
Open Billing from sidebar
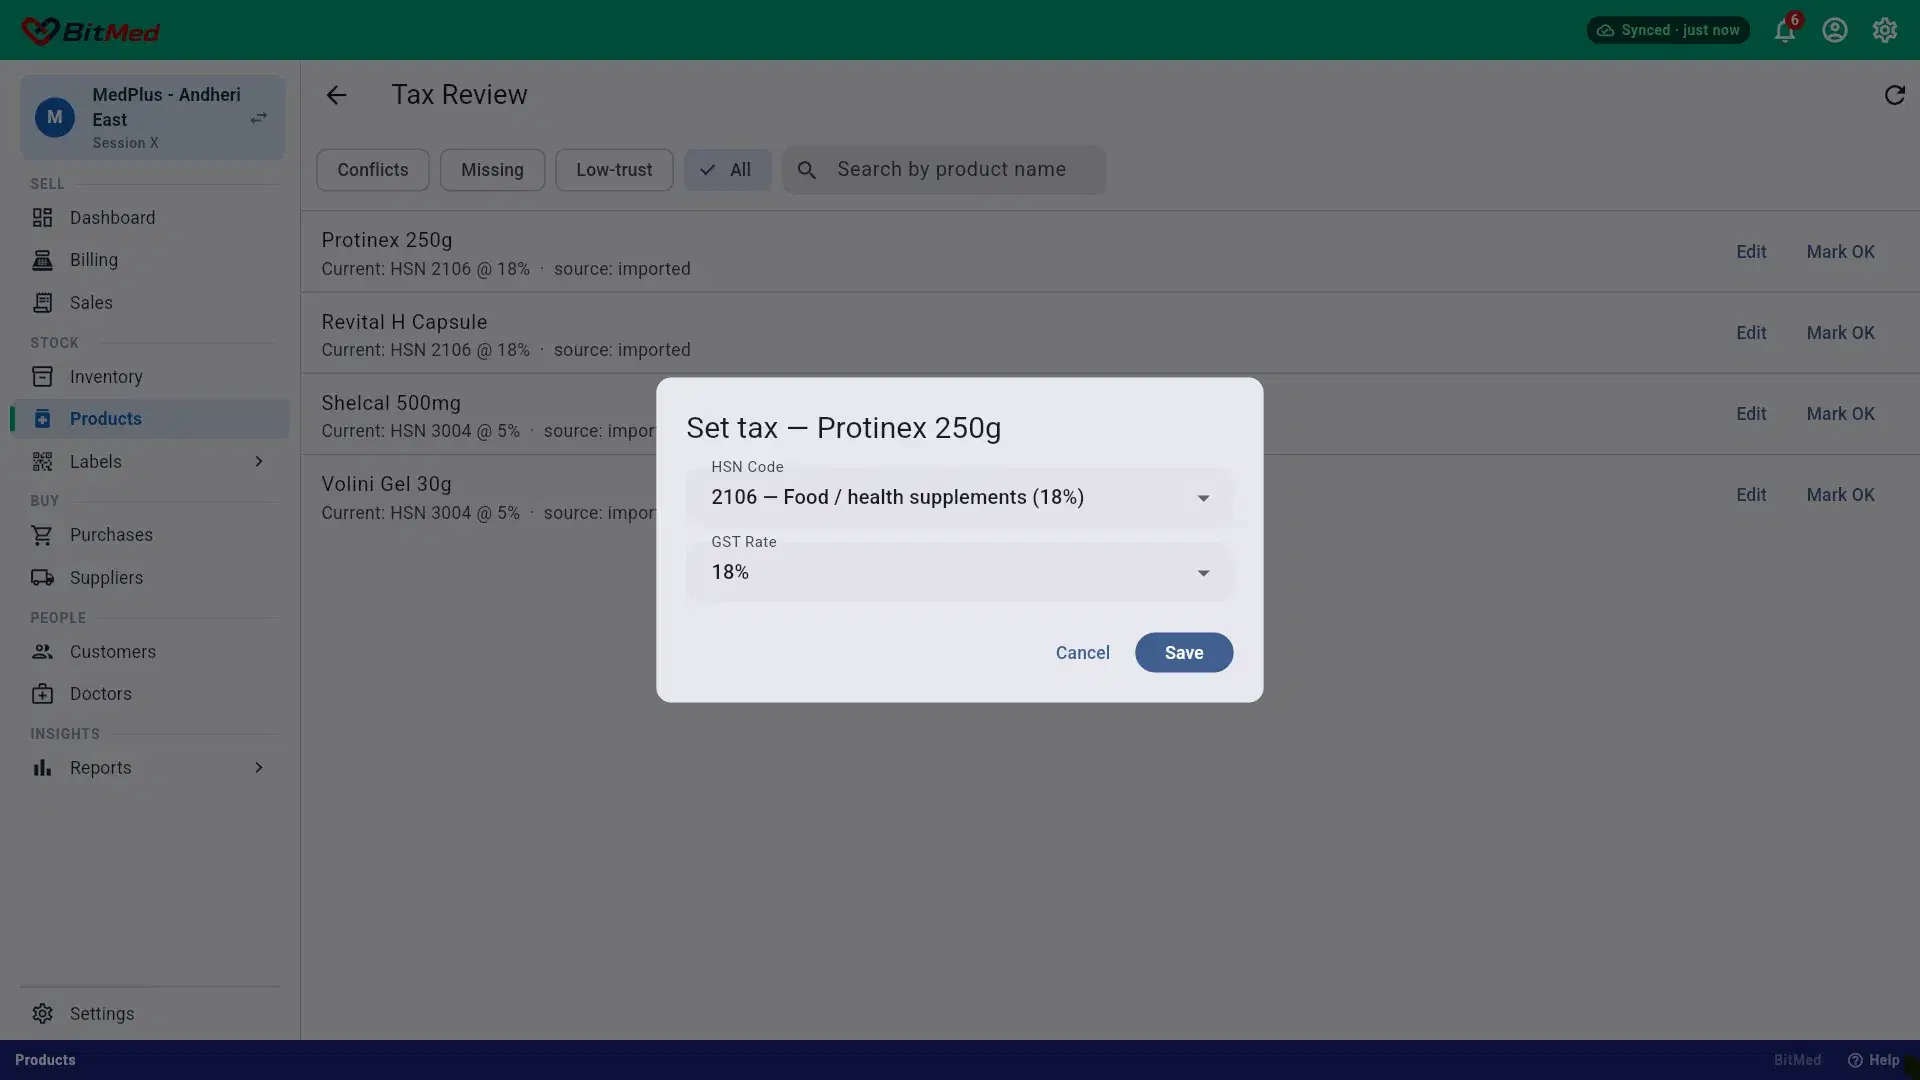pyautogui.click(x=150, y=260)
